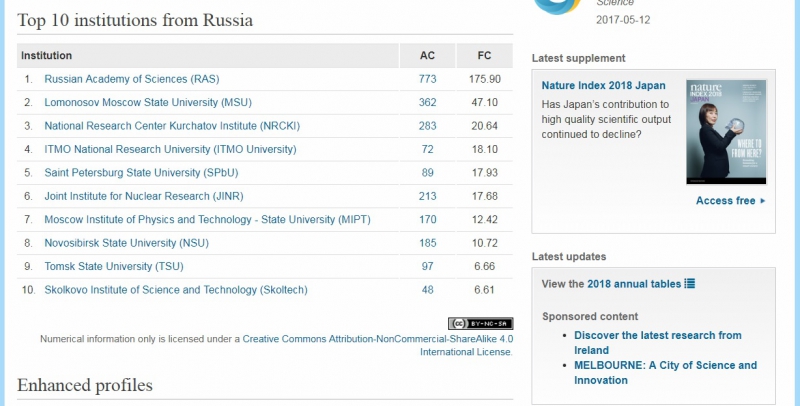This screenshot has height=406, width=800.
Task: Open Lomonosov Moscow State University (MSU) link
Action: pos(147,102)
